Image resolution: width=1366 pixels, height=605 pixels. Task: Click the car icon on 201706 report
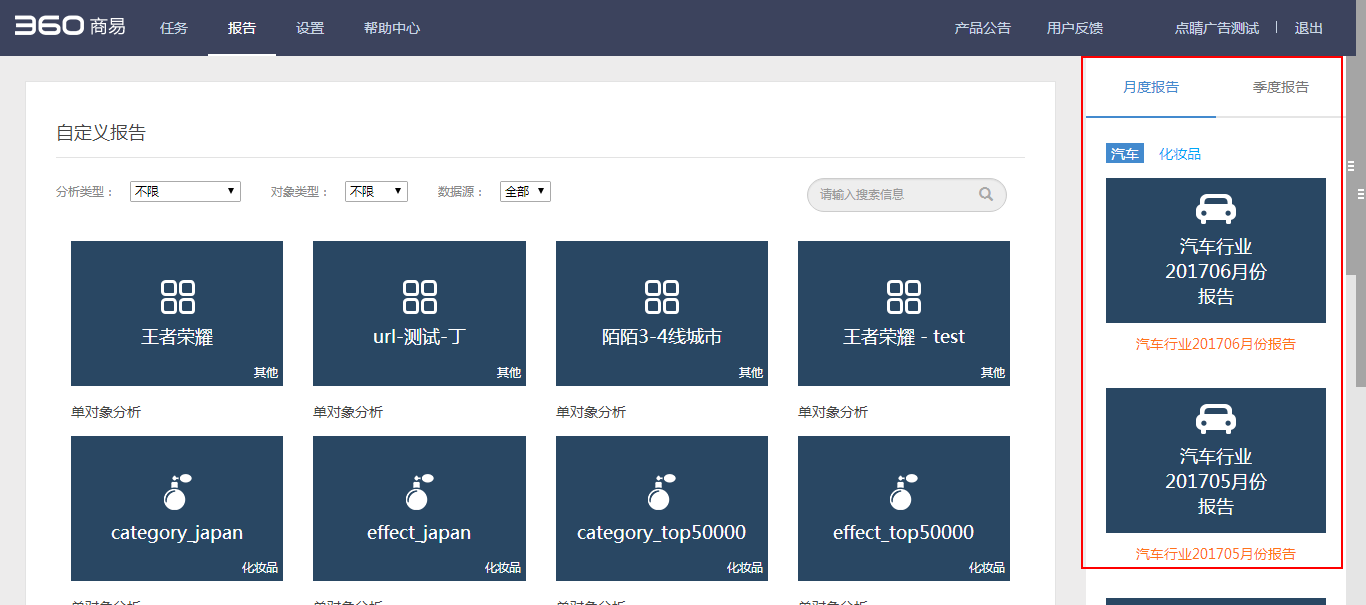click(x=1216, y=209)
